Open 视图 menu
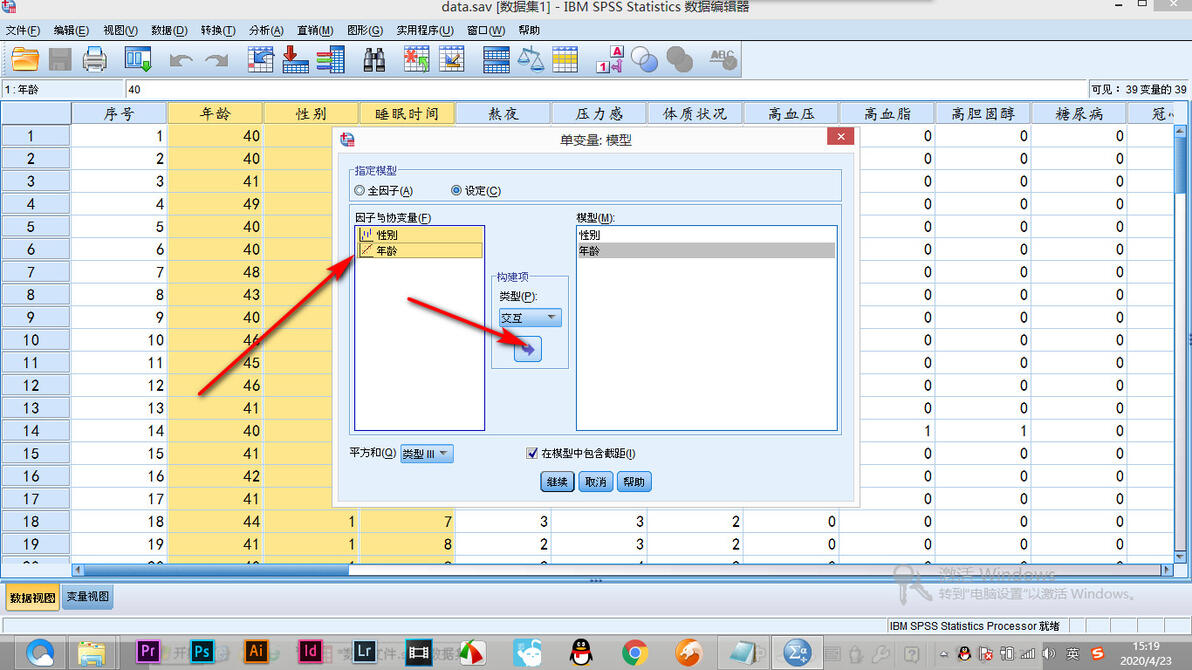1192x670 pixels. (x=120, y=30)
